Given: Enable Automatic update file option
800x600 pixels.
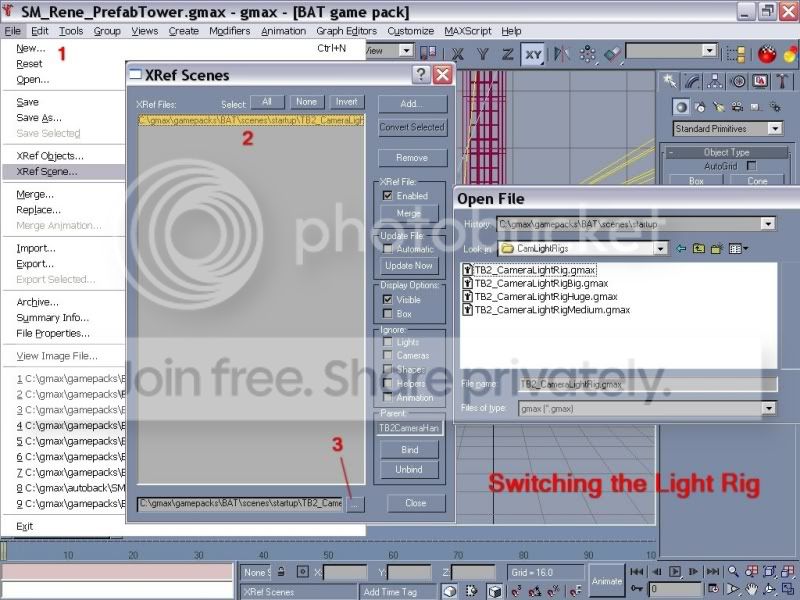Looking at the screenshot, I should [388, 249].
